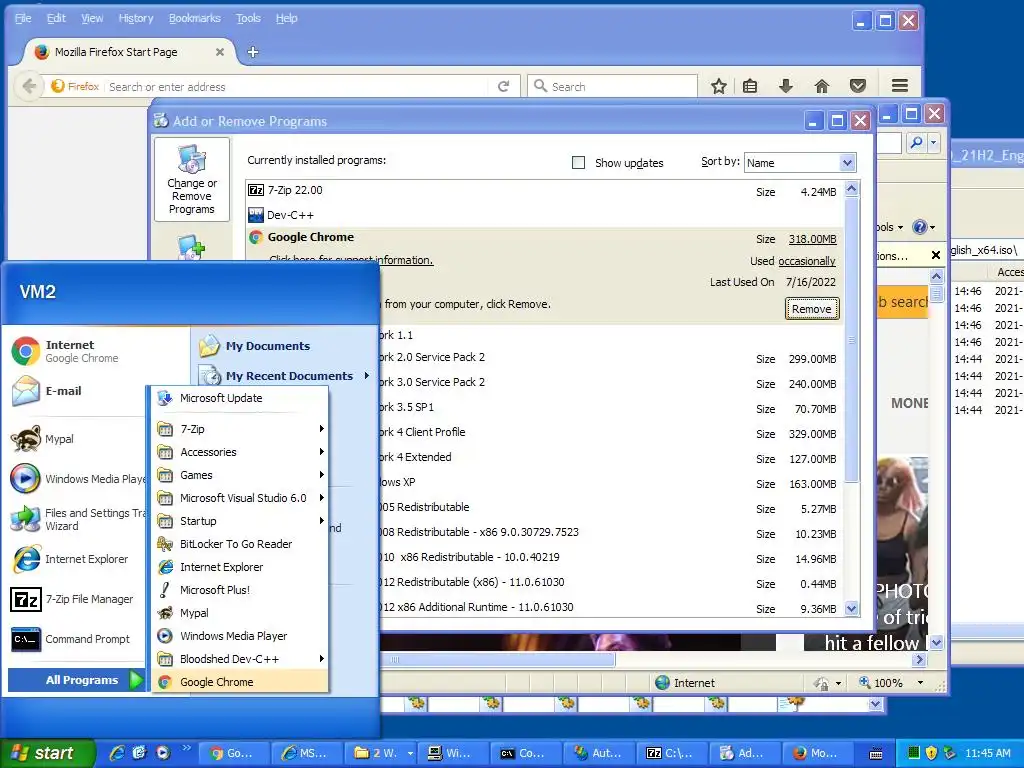Click Firefox bookmark star icon
Viewport: 1024px width, 768px height.
[718, 86]
